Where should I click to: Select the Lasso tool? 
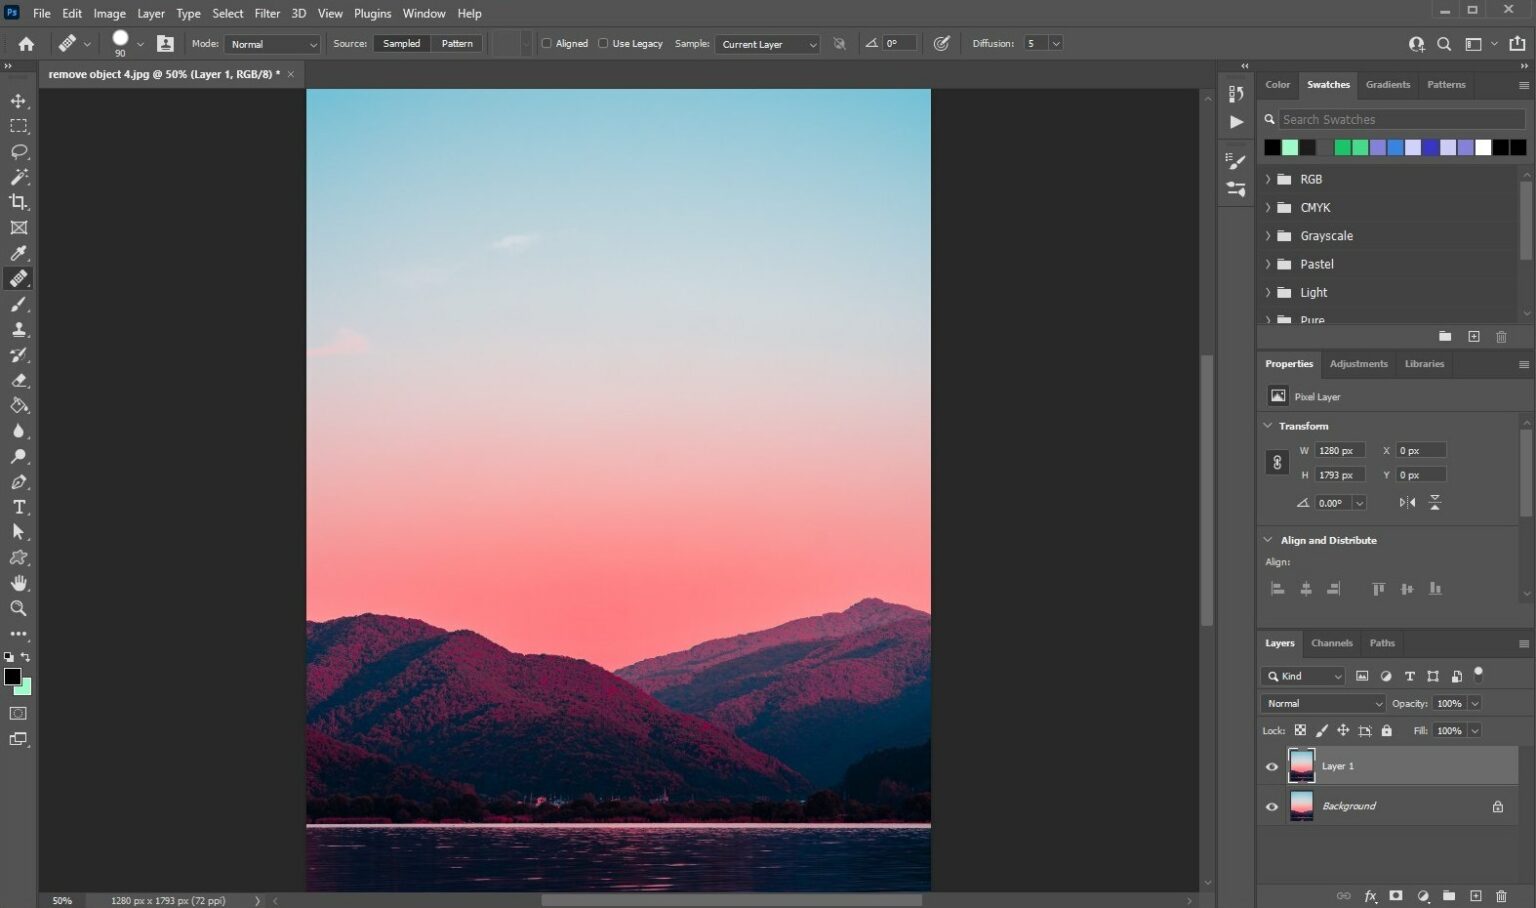(x=18, y=151)
